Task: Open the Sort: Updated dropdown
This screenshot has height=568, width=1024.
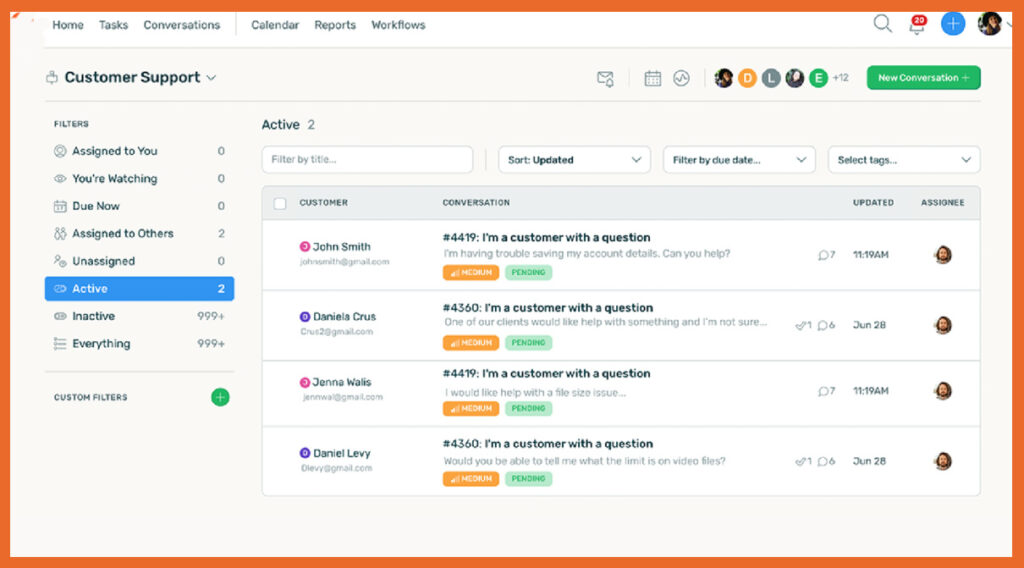Action: click(574, 160)
